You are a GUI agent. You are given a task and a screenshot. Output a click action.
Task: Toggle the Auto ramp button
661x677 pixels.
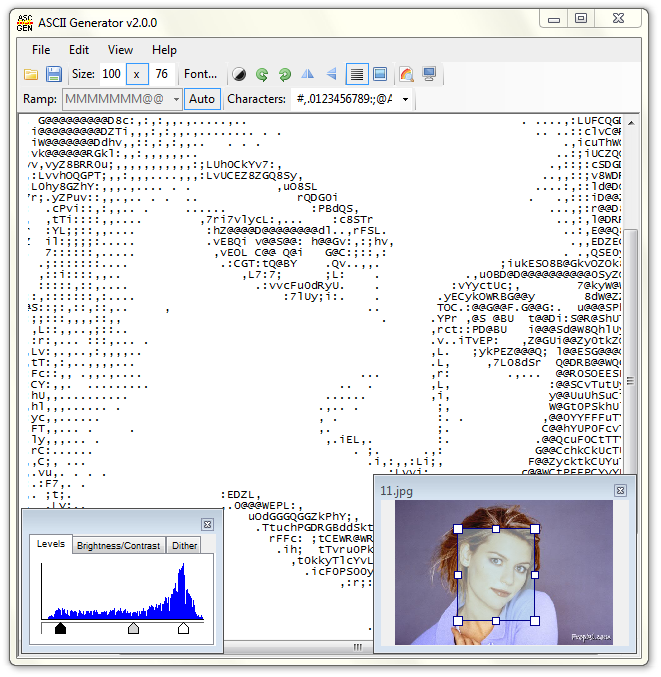tap(202, 99)
